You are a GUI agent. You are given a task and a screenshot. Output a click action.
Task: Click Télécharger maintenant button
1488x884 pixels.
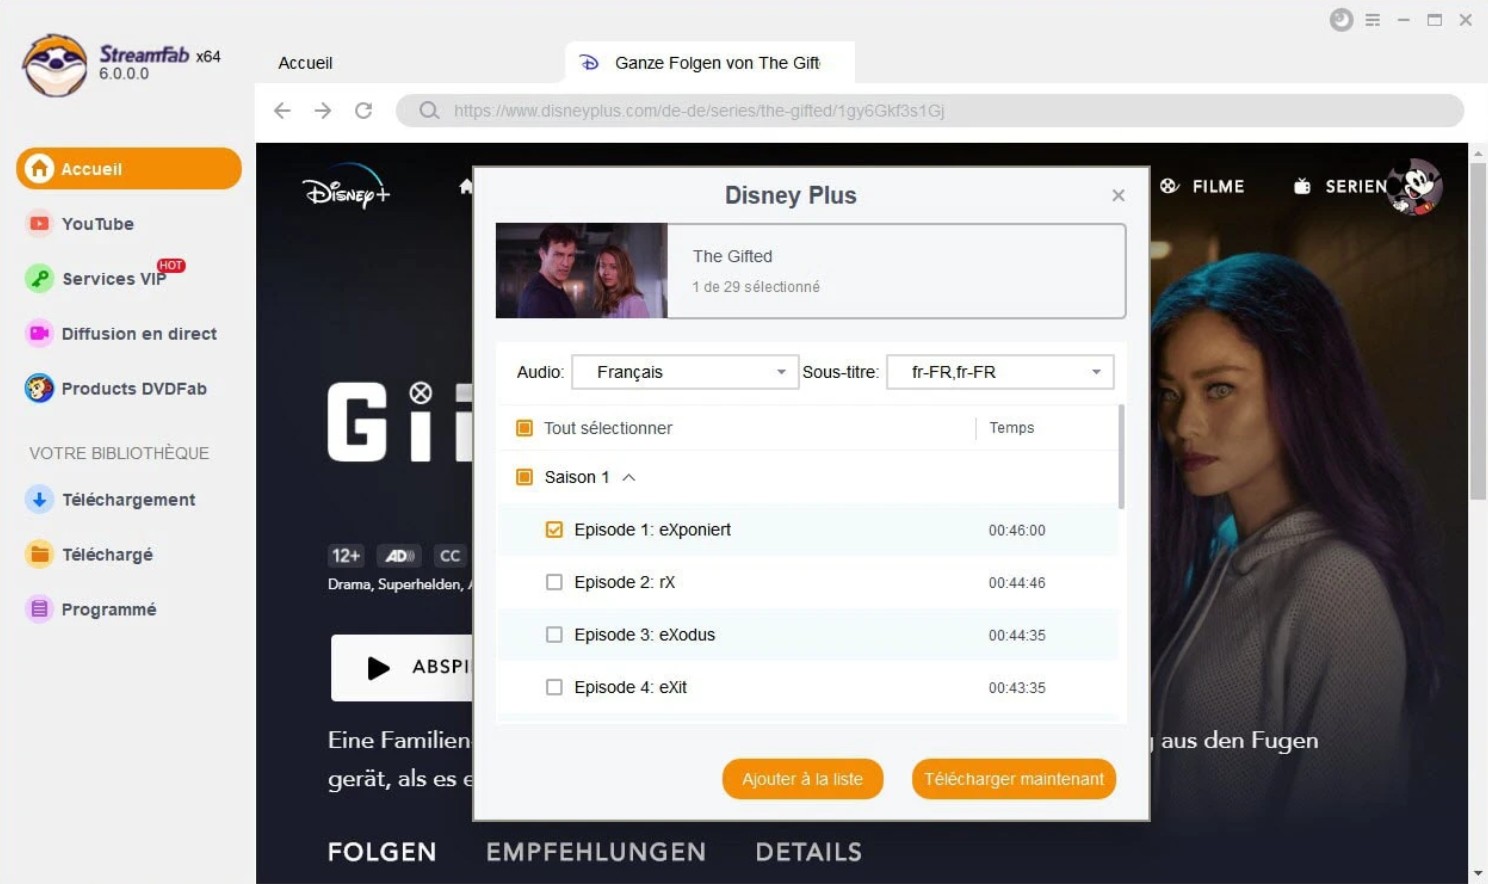tap(1014, 779)
